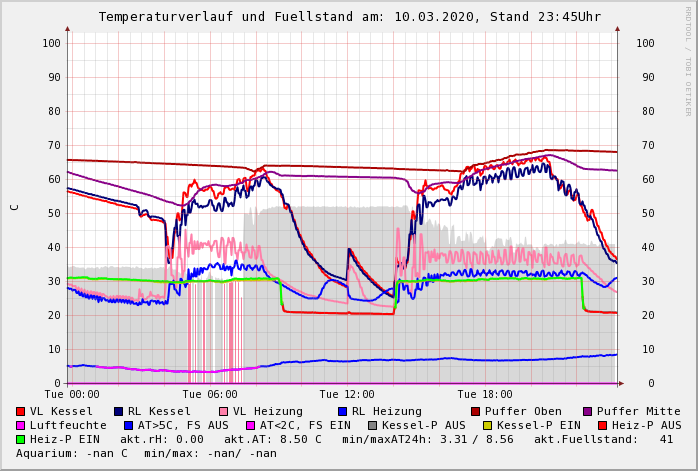Image resolution: width=698 pixels, height=471 pixels.
Task: Click the dark blue RL Kessel legend swatch
Action: [118, 411]
